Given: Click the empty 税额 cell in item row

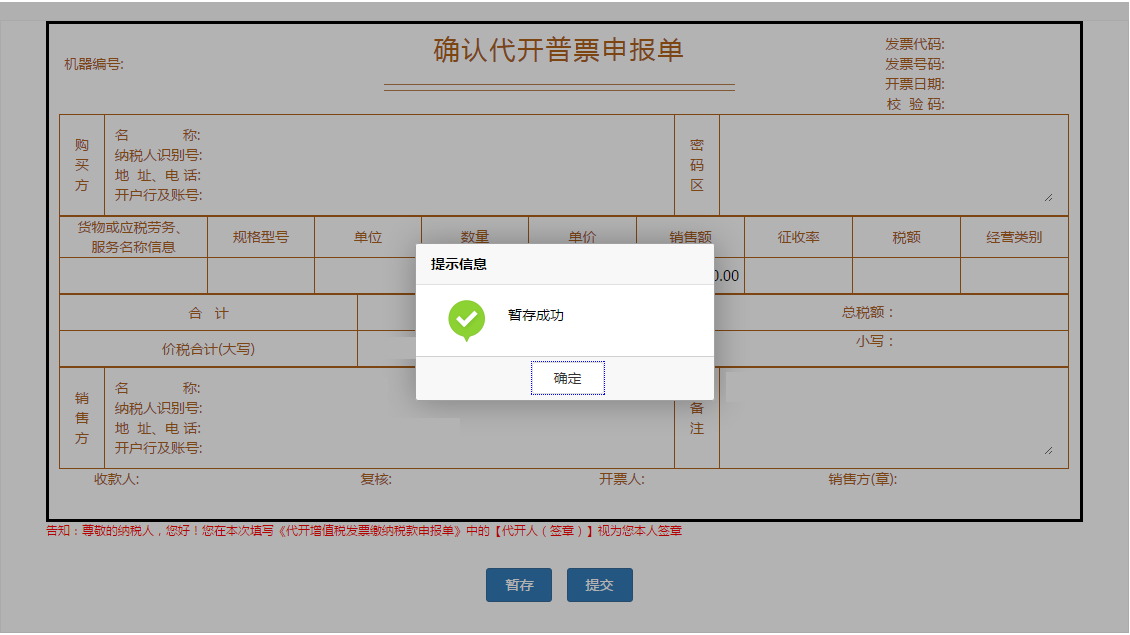Looking at the screenshot, I should (907, 275).
